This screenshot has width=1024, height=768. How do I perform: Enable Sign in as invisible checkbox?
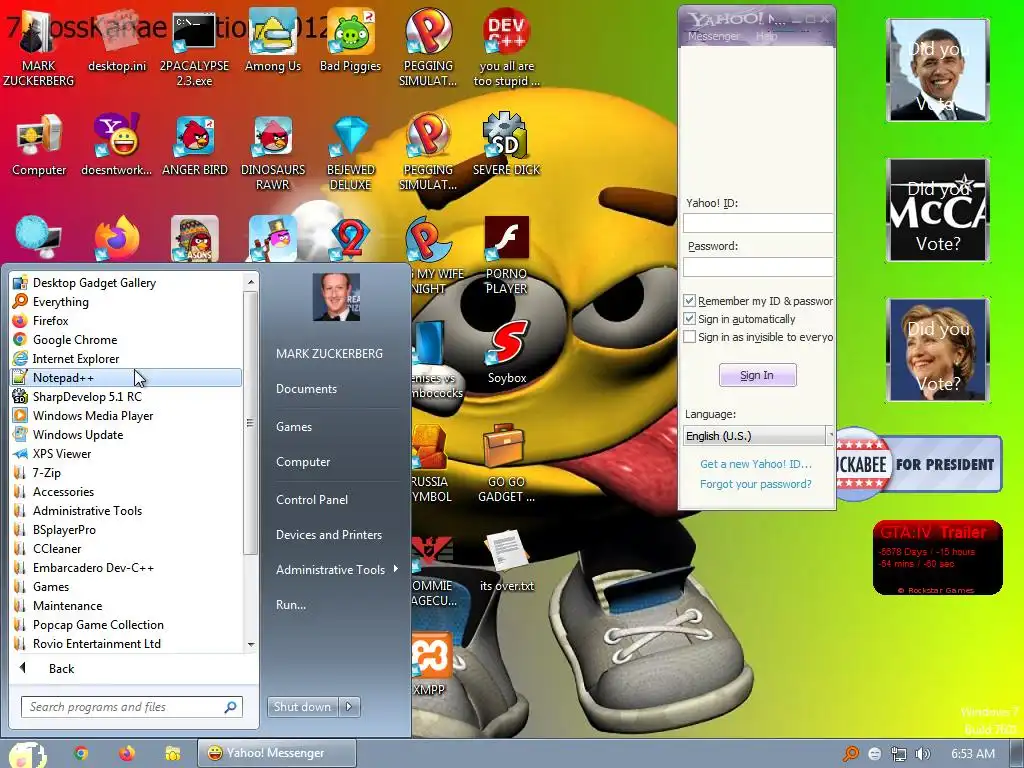pos(689,337)
